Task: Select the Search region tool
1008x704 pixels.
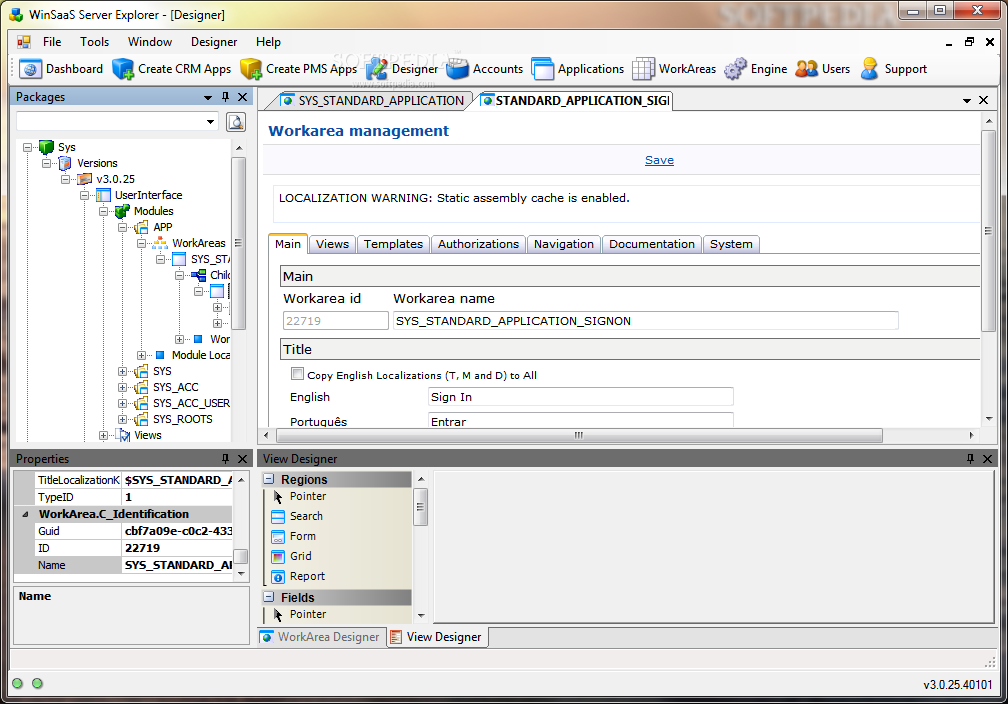Action: point(299,516)
